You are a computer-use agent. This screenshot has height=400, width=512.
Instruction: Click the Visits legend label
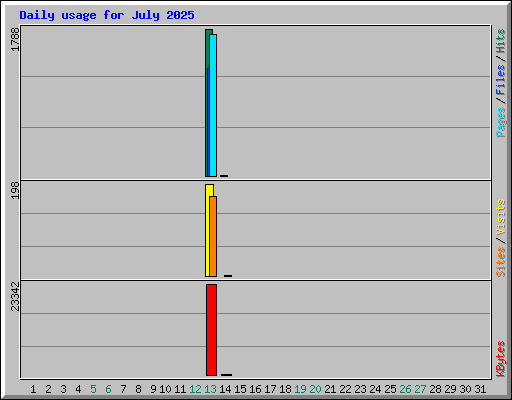click(500, 217)
